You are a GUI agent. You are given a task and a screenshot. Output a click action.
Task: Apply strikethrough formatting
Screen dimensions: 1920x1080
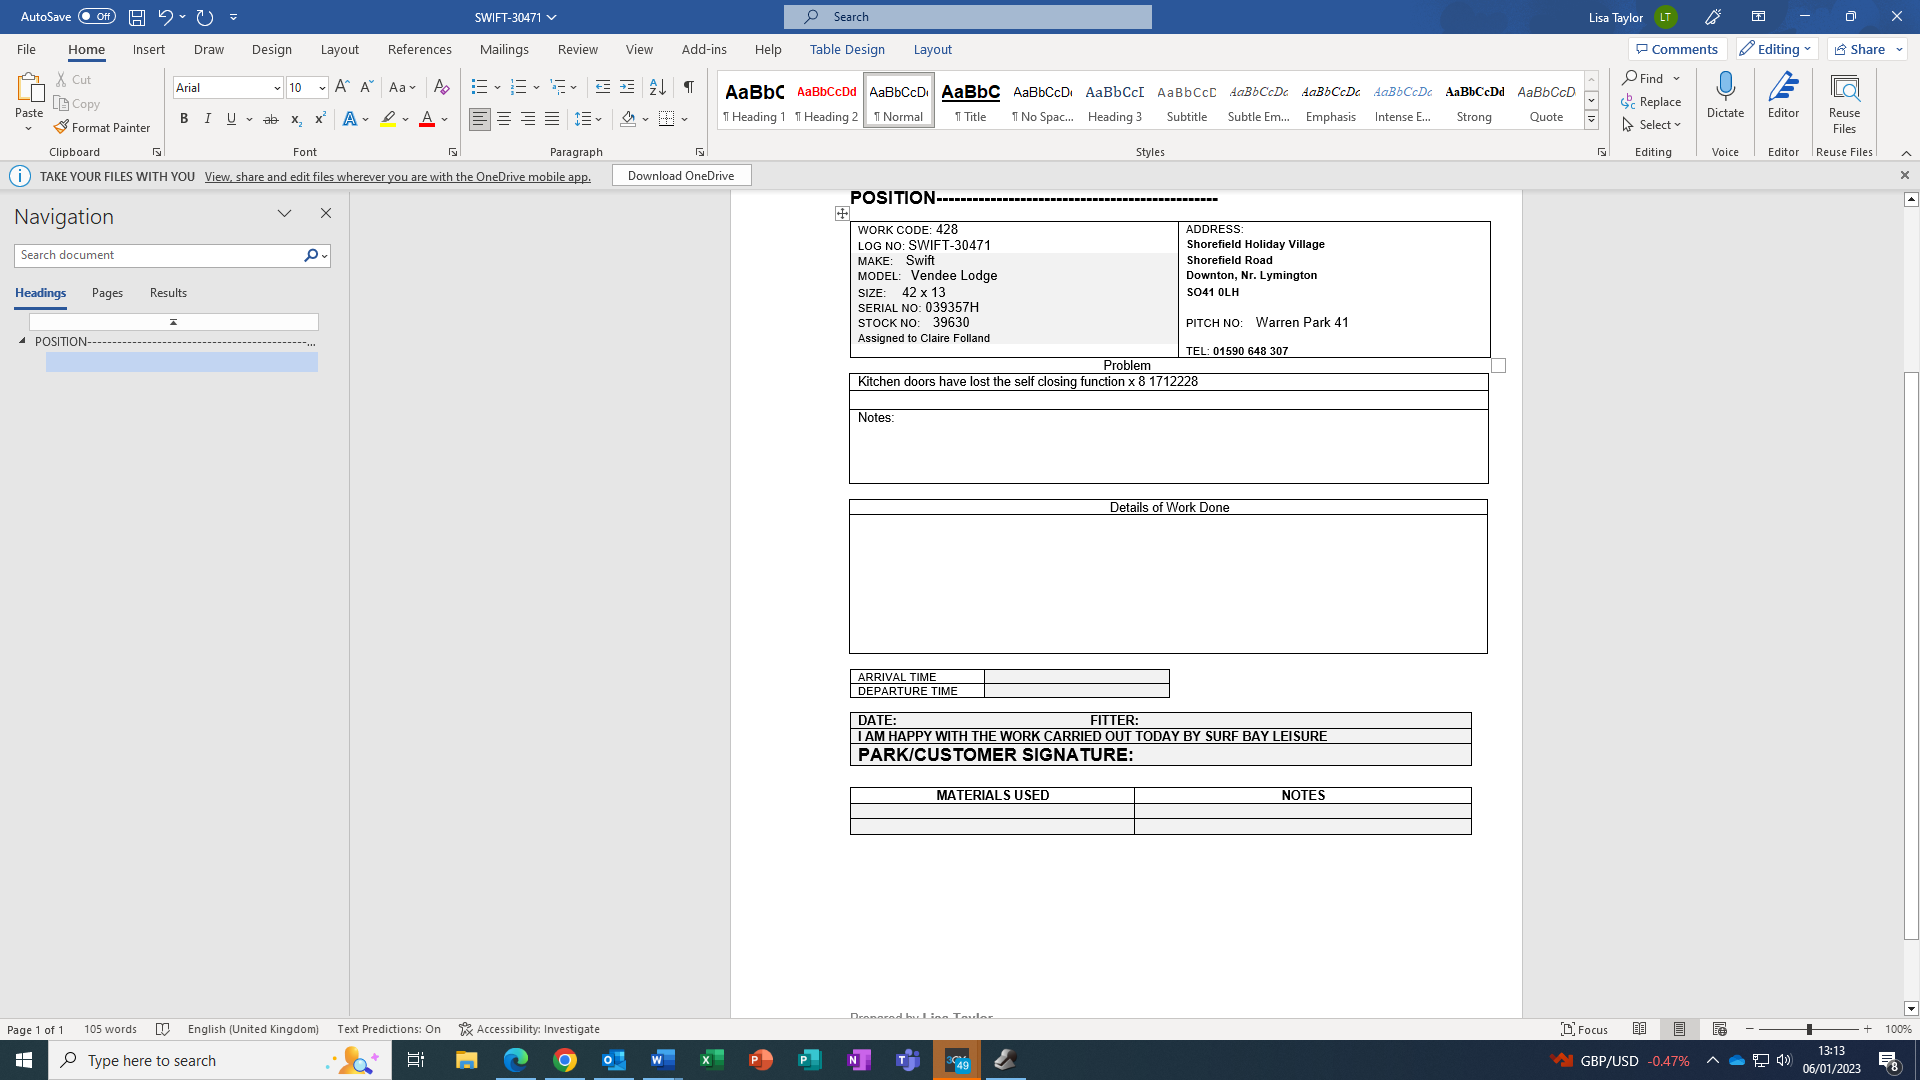coord(270,119)
